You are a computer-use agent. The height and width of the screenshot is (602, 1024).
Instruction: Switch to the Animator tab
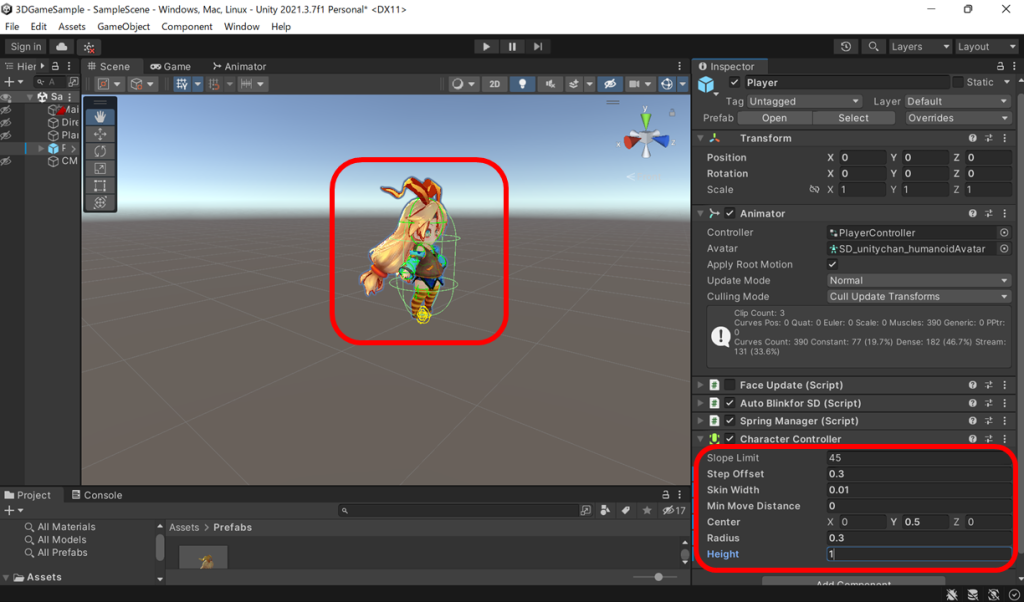pos(239,67)
